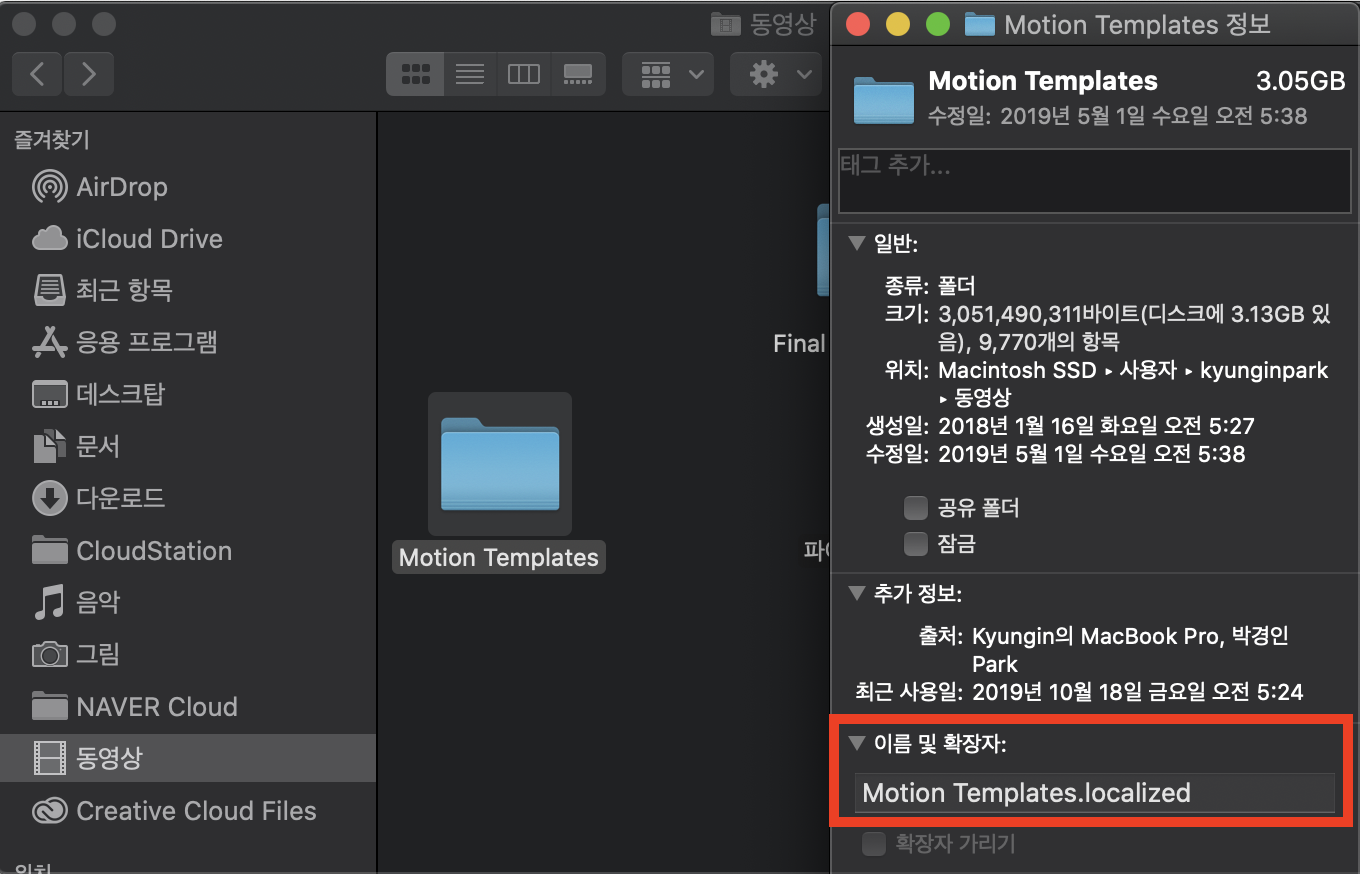This screenshot has height=874, width=1360.
Task: Click the 태그 추가 tags field
Action: coord(1094,181)
